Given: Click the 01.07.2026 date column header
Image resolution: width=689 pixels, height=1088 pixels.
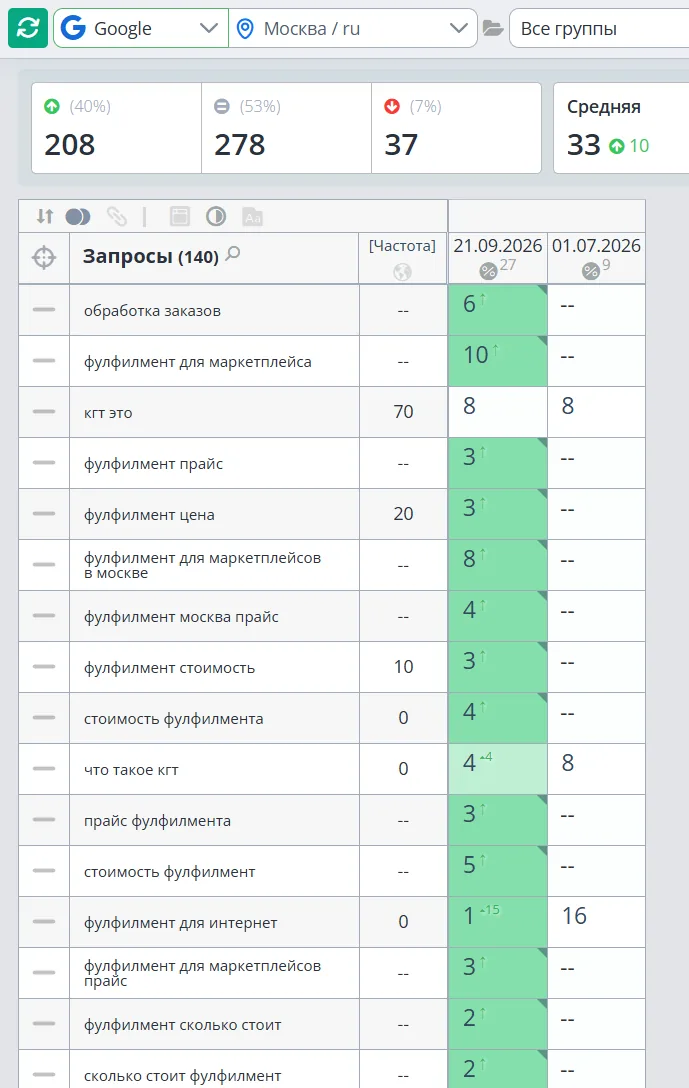Looking at the screenshot, I should click(x=596, y=246).
